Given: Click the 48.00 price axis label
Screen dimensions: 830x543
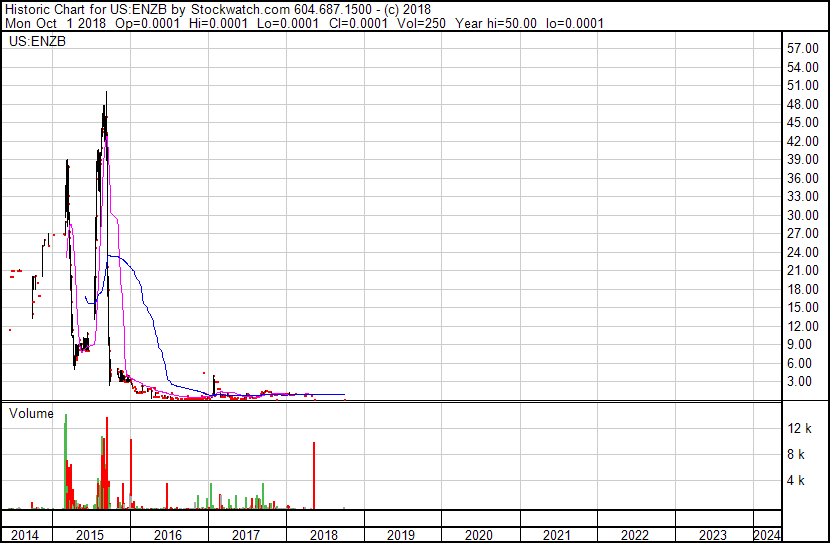Looking at the screenshot, I should 803,104.
